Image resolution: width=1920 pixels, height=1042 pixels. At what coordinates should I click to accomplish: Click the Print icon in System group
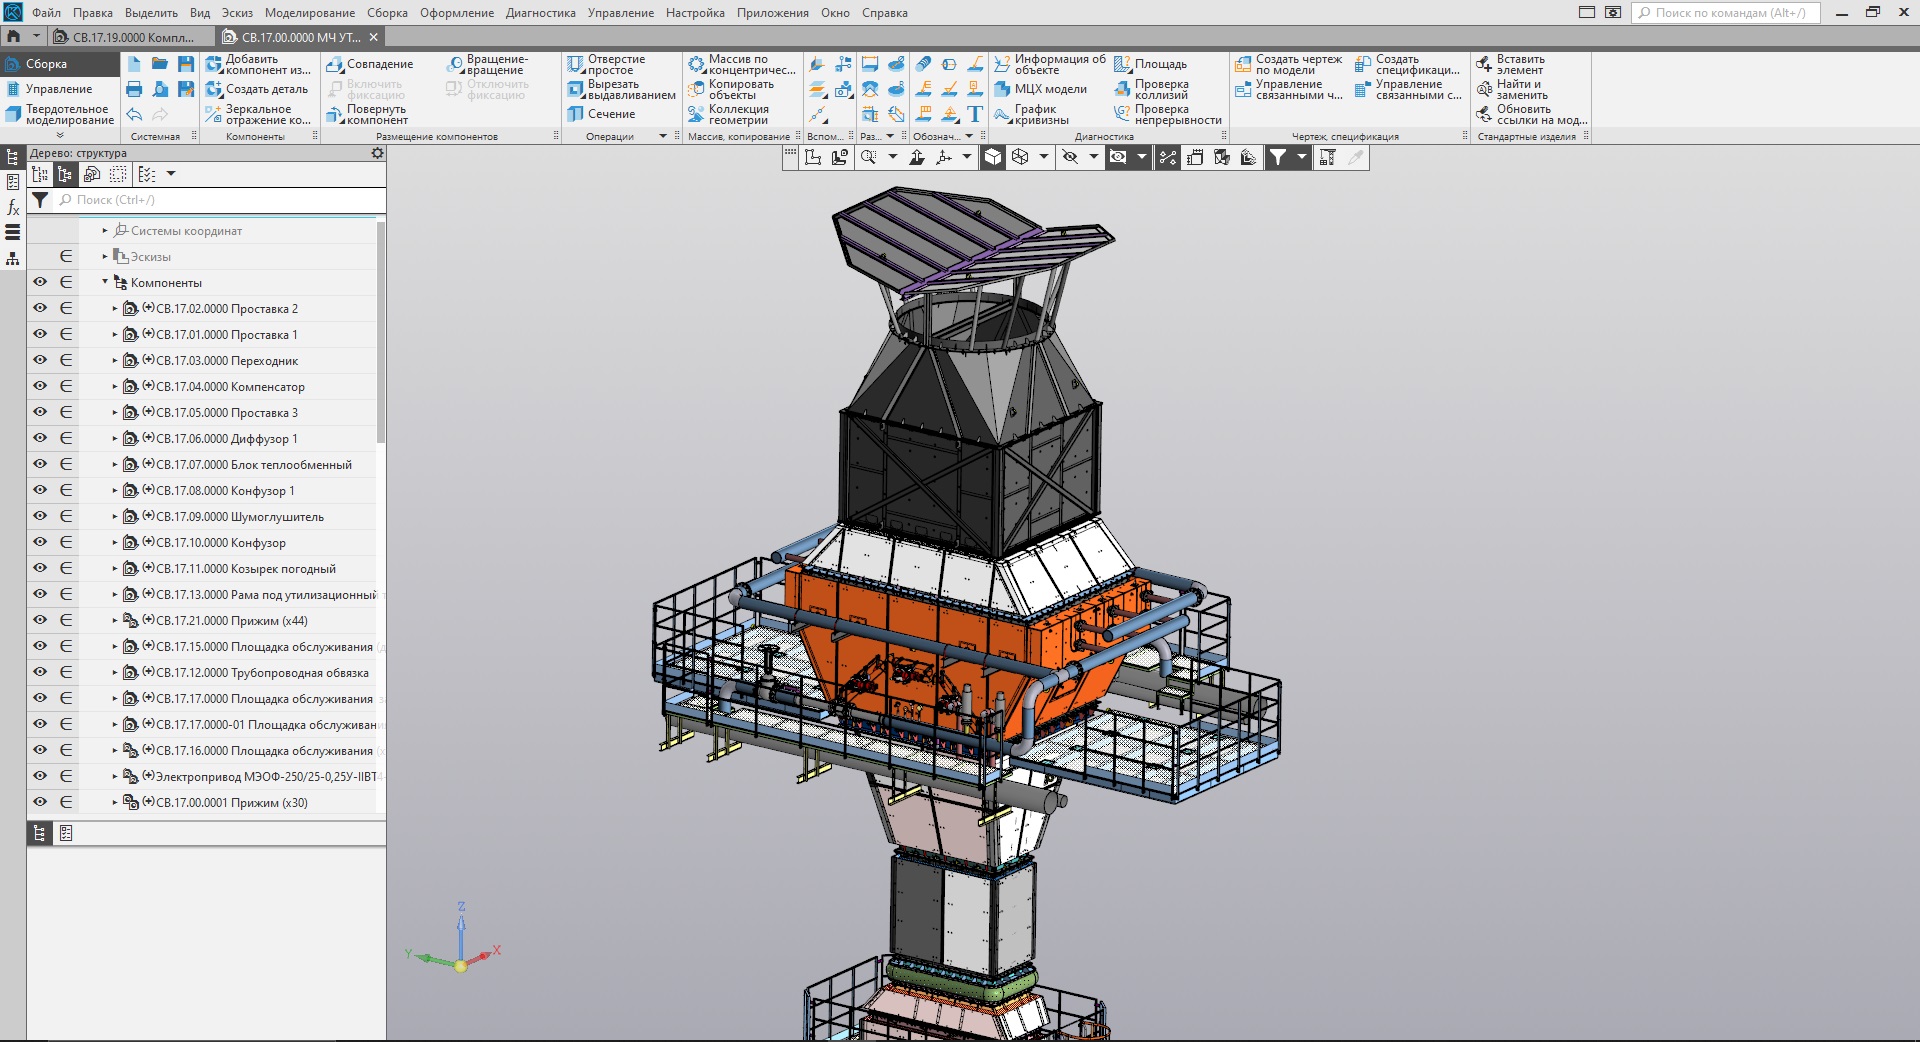click(134, 90)
